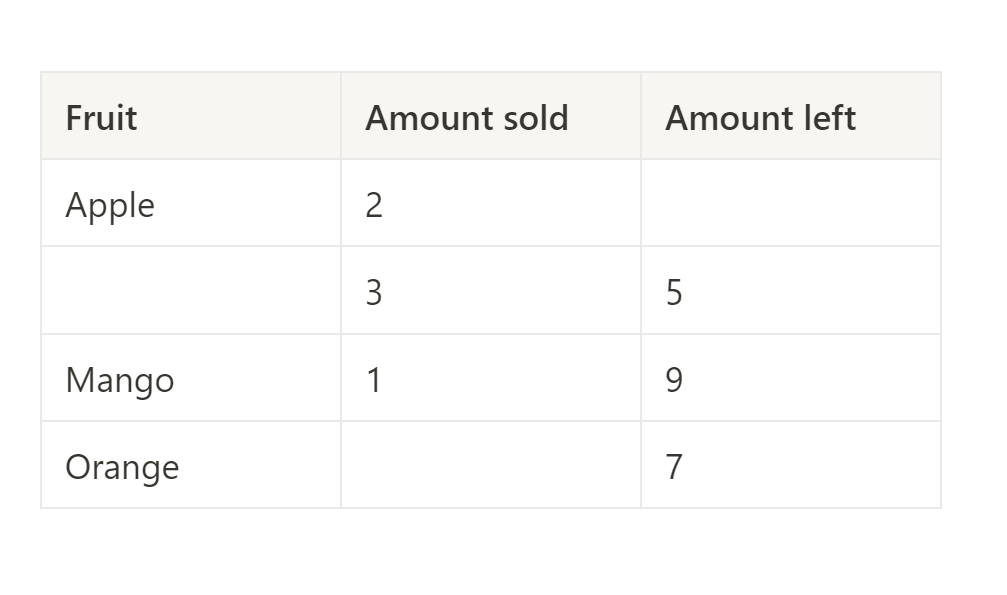The image size is (1007, 595).
Task: Click the blank area below the table
Action: click(x=491, y=553)
